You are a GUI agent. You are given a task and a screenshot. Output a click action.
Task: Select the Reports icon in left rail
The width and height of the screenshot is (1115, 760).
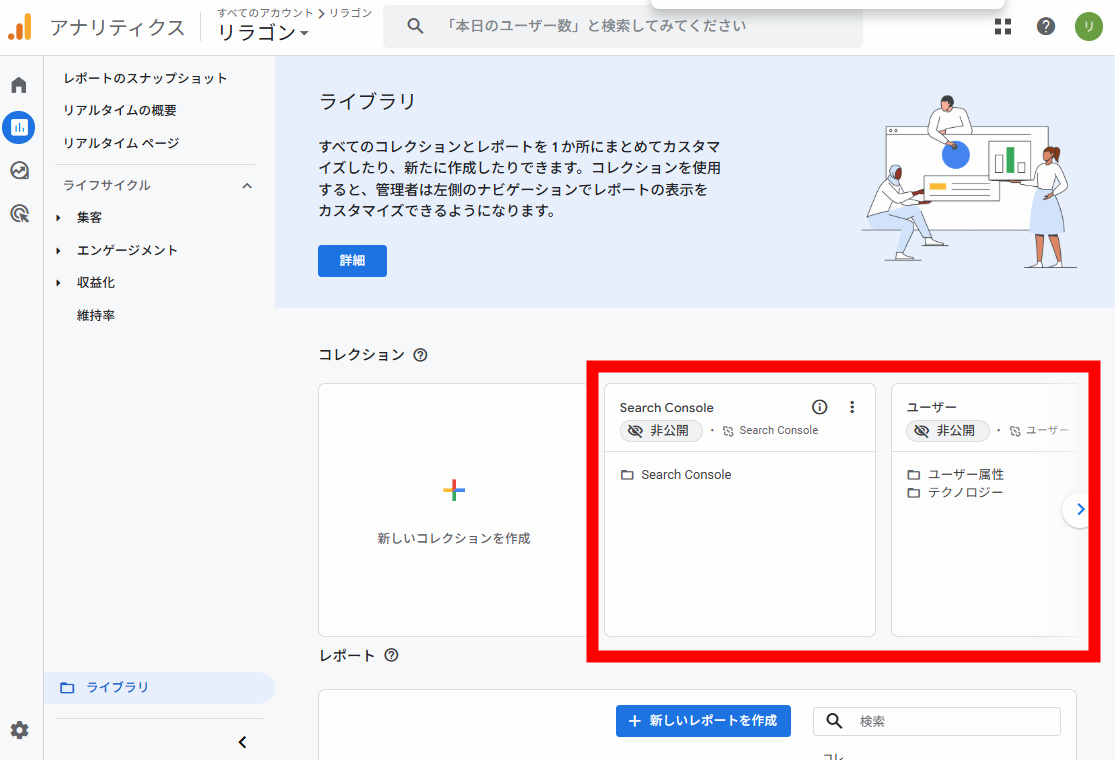(19, 127)
